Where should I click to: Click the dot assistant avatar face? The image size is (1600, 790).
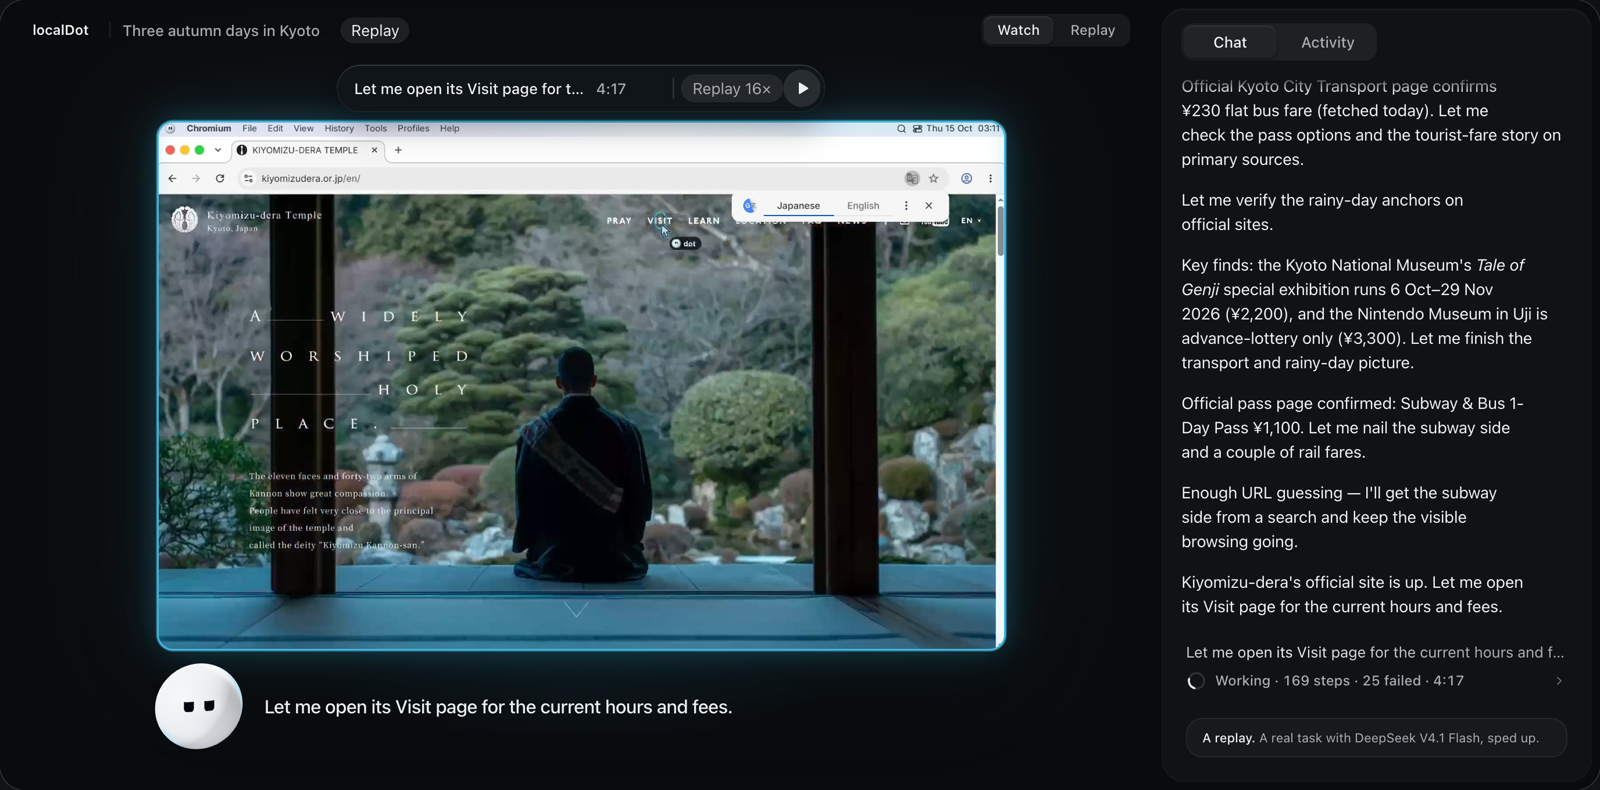coord(199,706)
